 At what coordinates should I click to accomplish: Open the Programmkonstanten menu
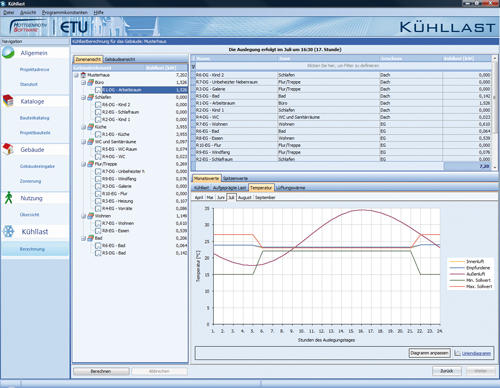click(x=65, y=12)
